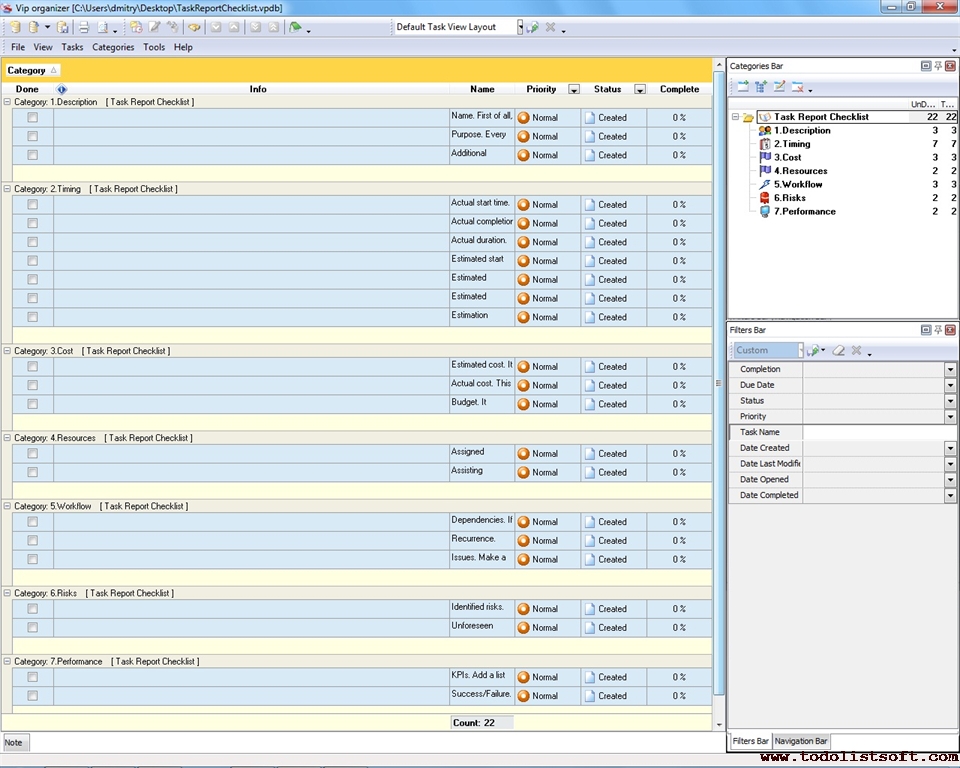
Task: Open the Completion filter dropdown
Action: [x=949, y=370]
